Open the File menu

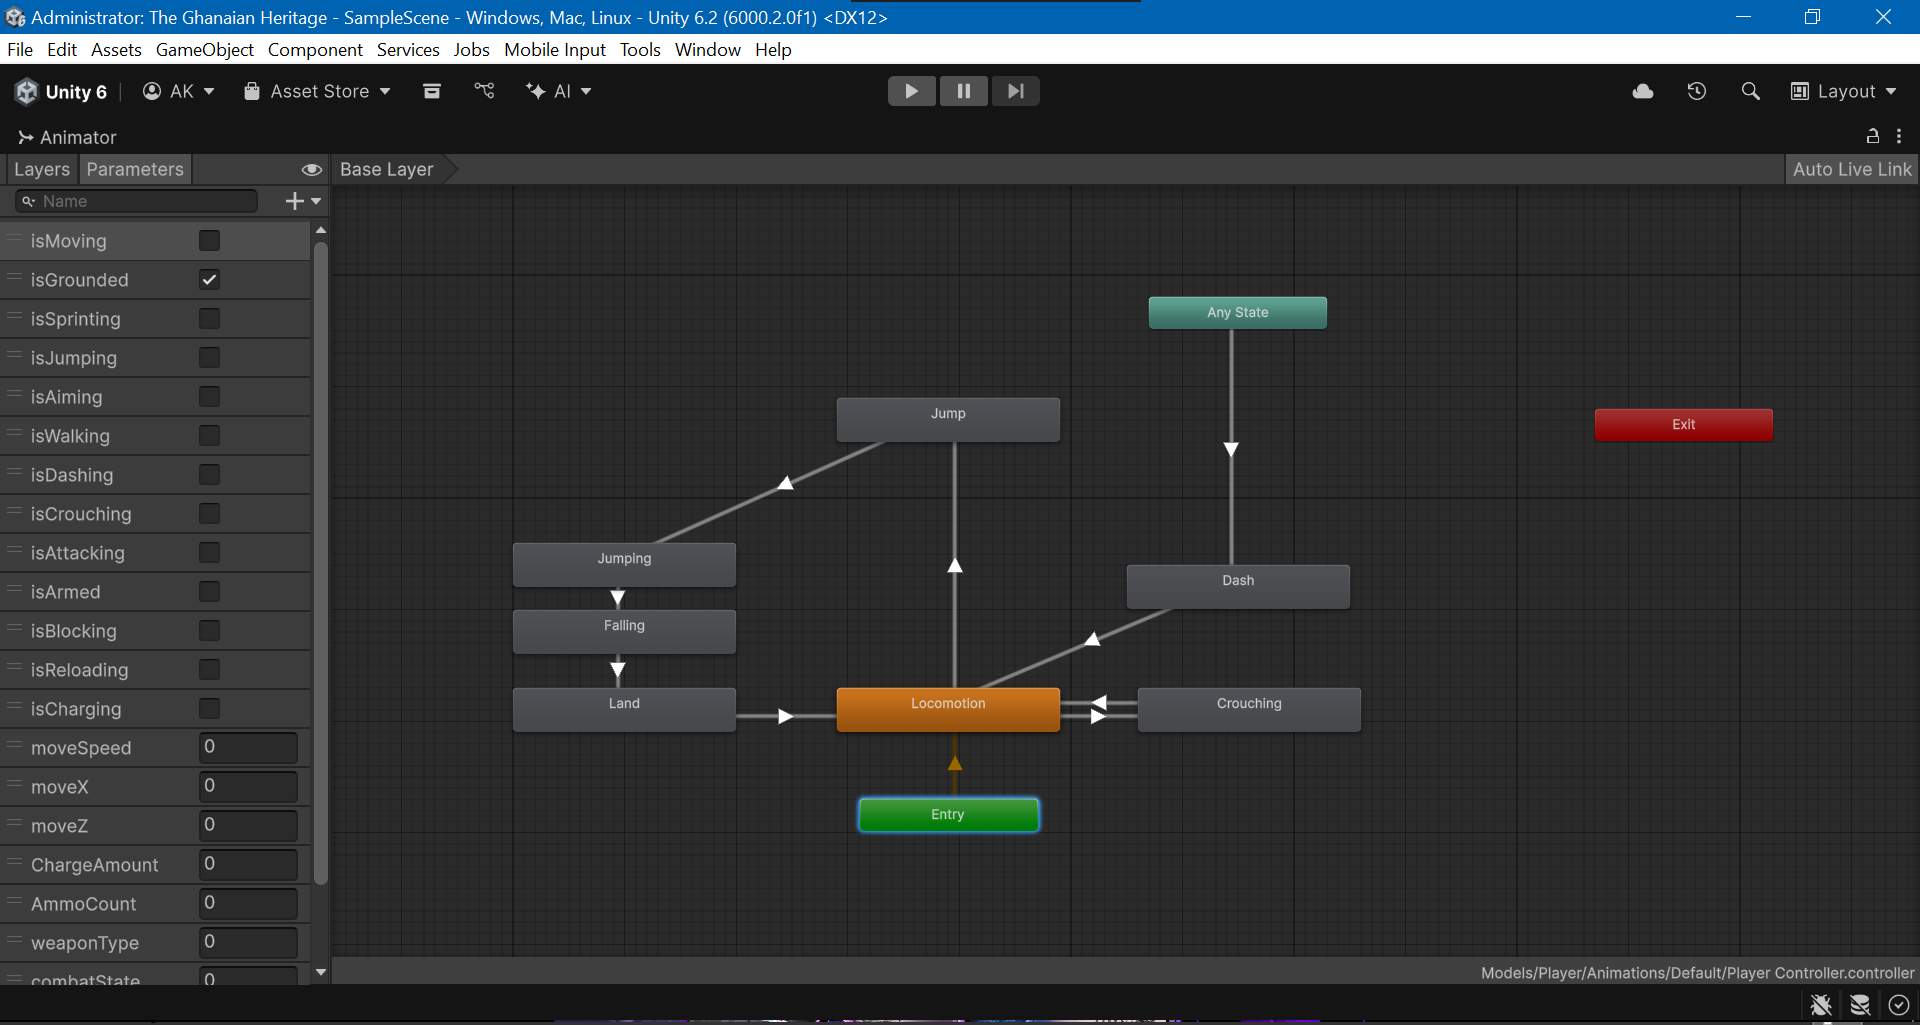(20, 49)
